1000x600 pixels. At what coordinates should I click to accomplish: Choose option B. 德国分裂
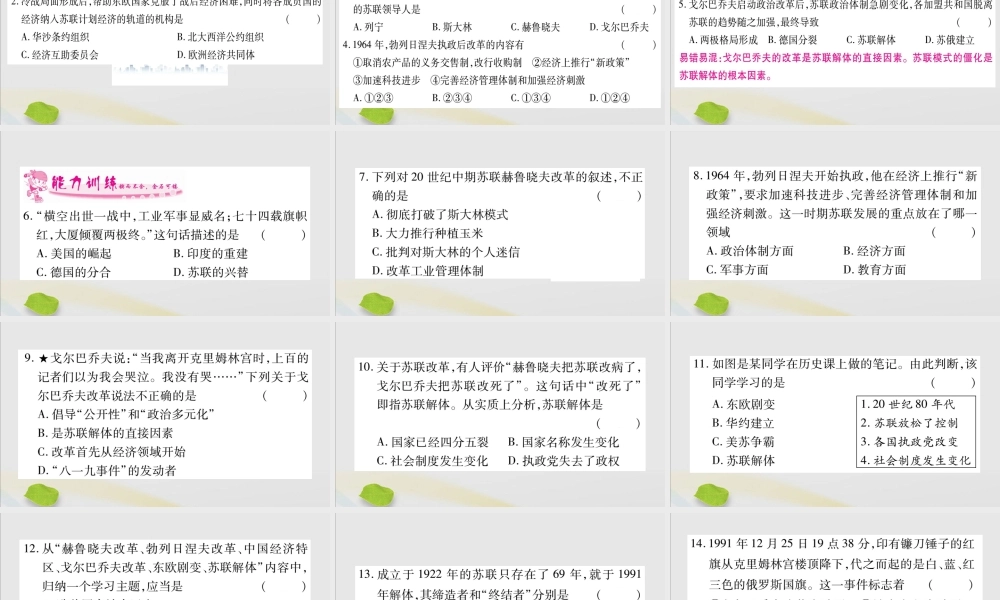click(x=792, y=40)
